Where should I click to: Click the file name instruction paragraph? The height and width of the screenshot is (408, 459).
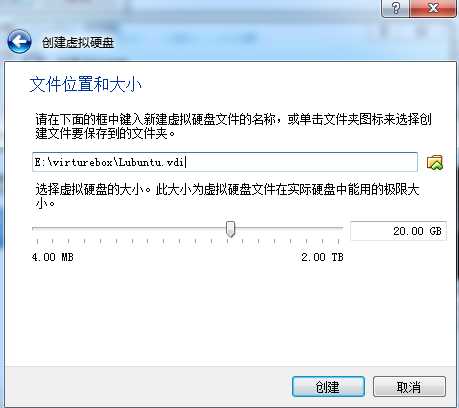tap(233, 126)
